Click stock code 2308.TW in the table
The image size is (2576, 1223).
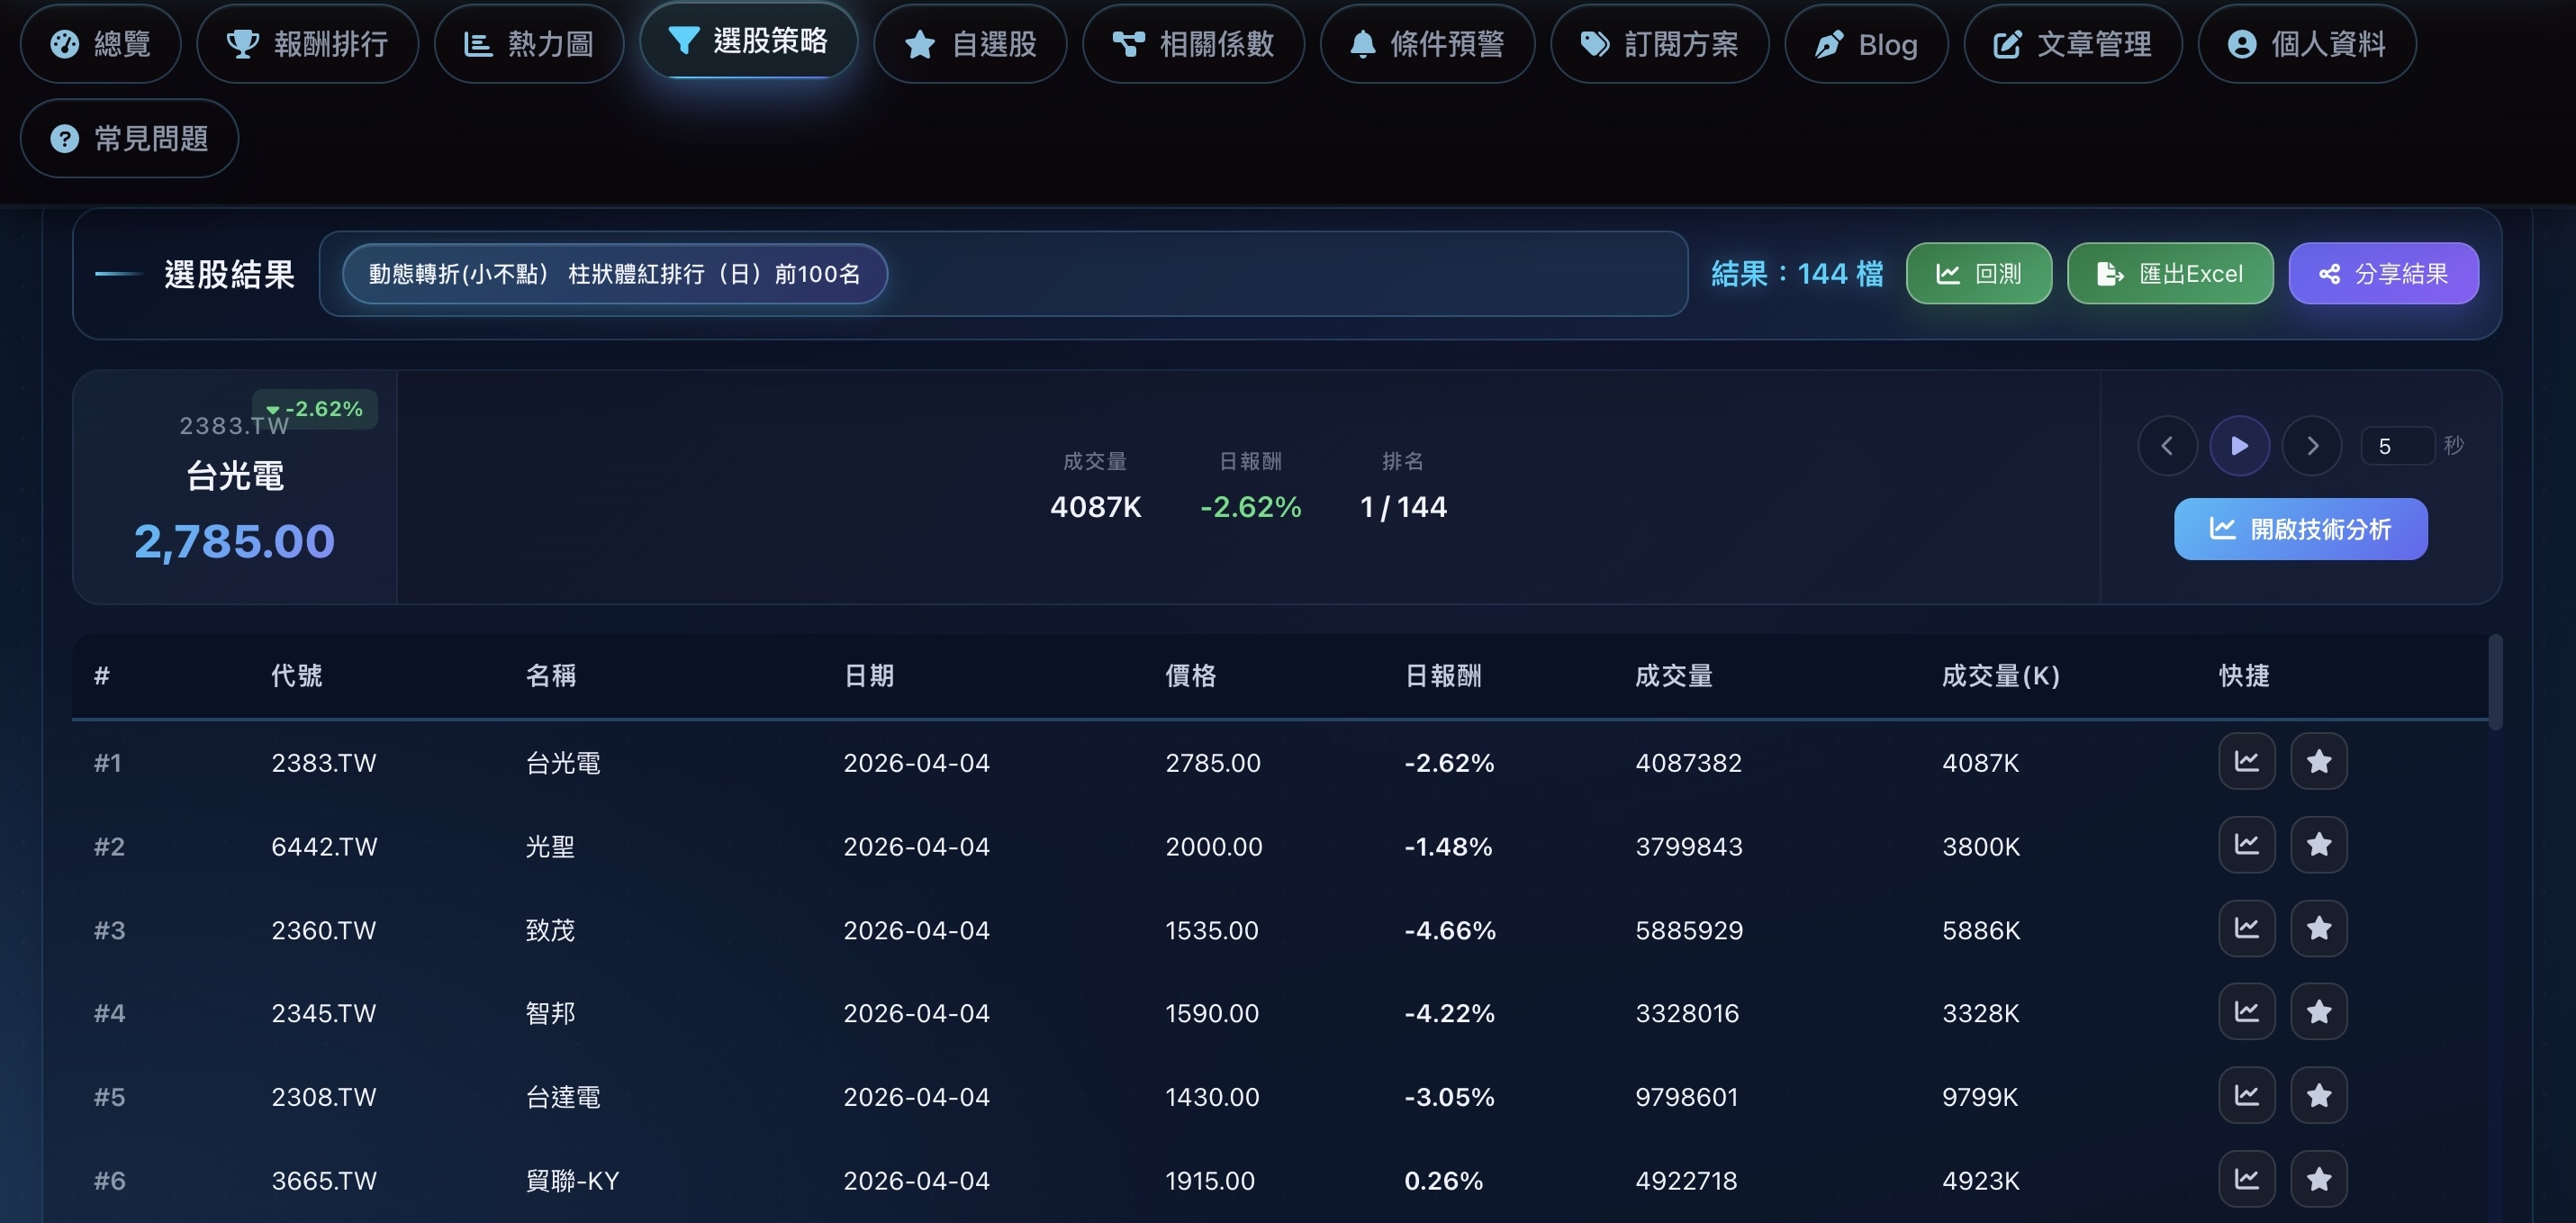[x=324, y=1097]
